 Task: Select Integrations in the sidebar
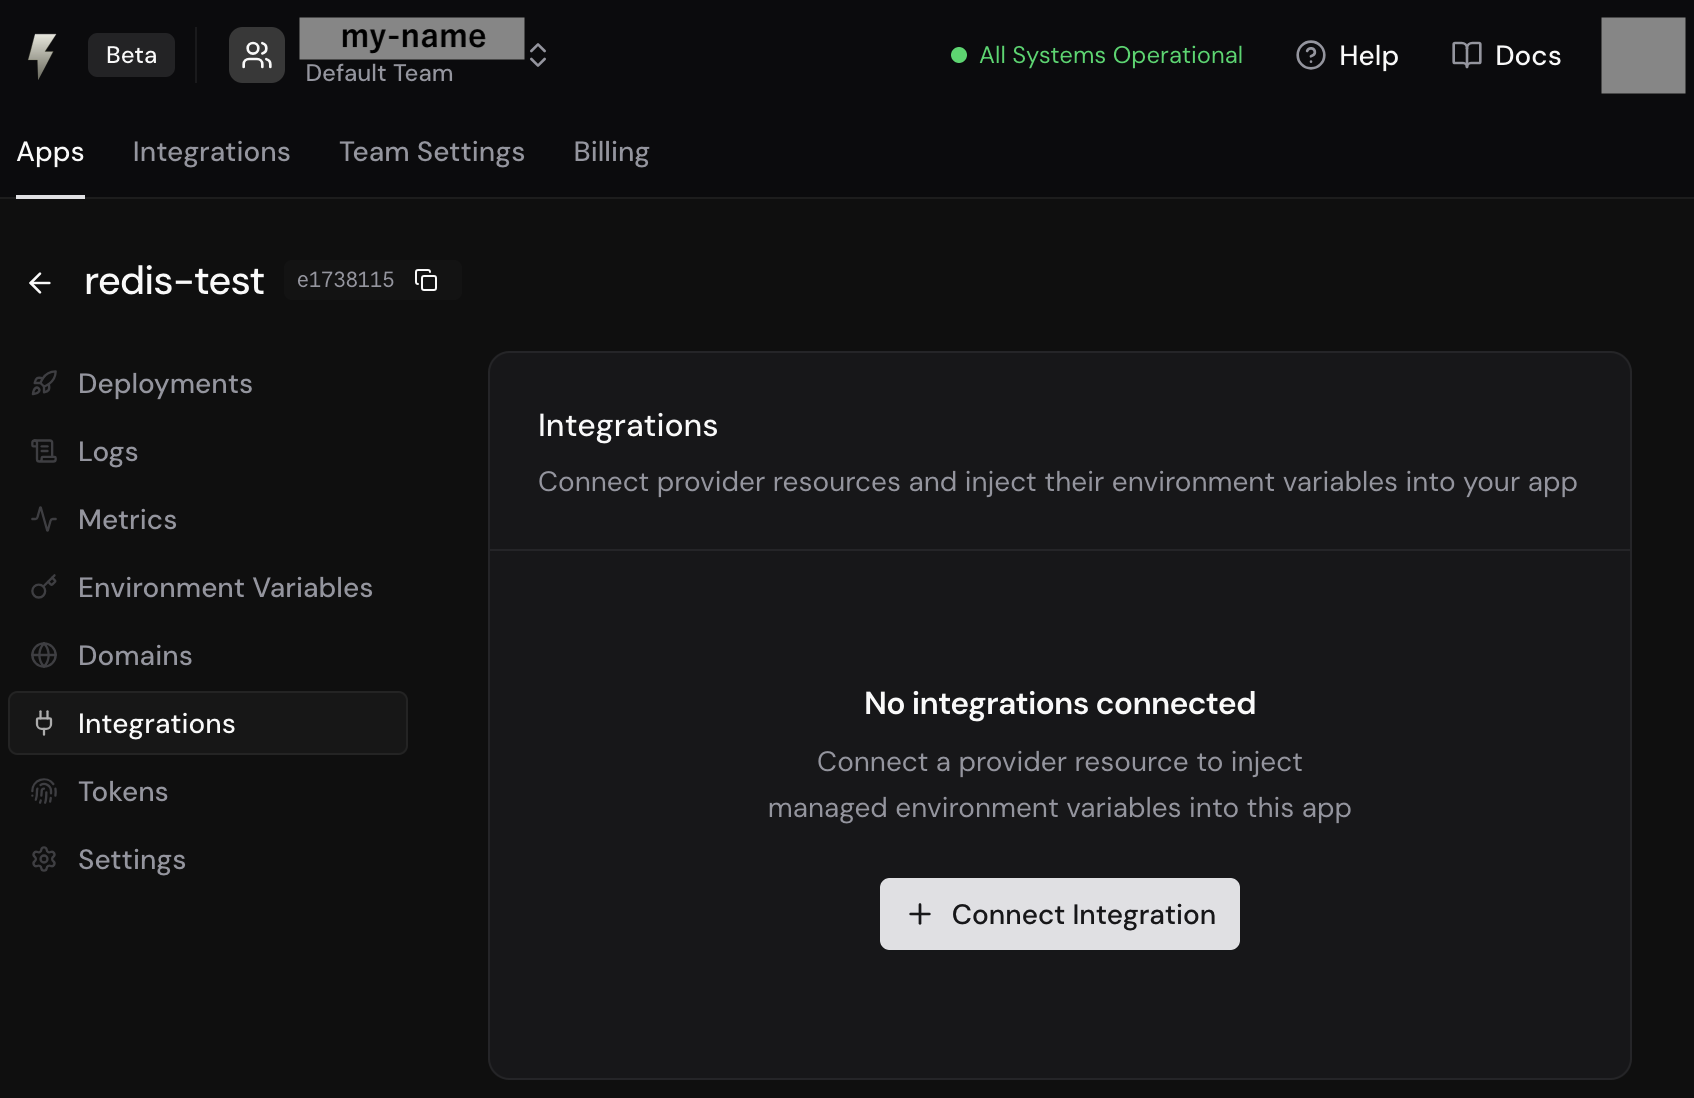tap(208, 723)
